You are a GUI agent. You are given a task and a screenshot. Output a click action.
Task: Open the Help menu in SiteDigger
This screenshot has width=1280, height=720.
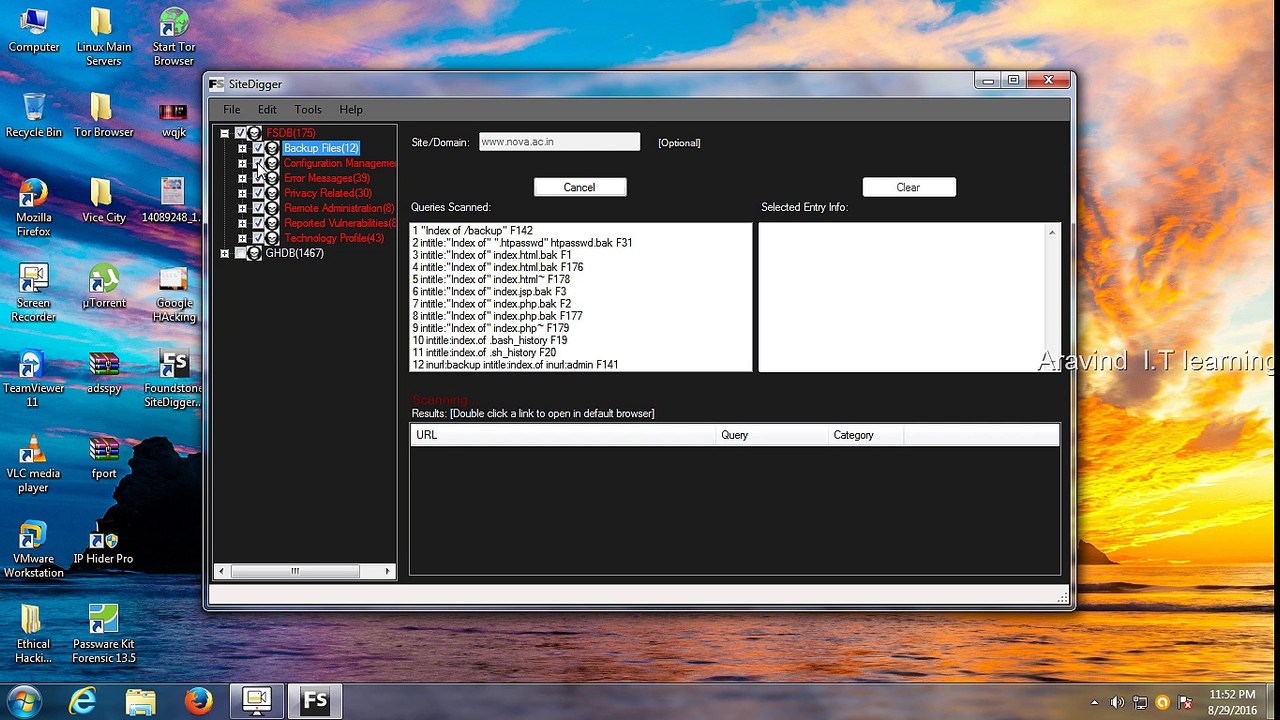(351, 109)
